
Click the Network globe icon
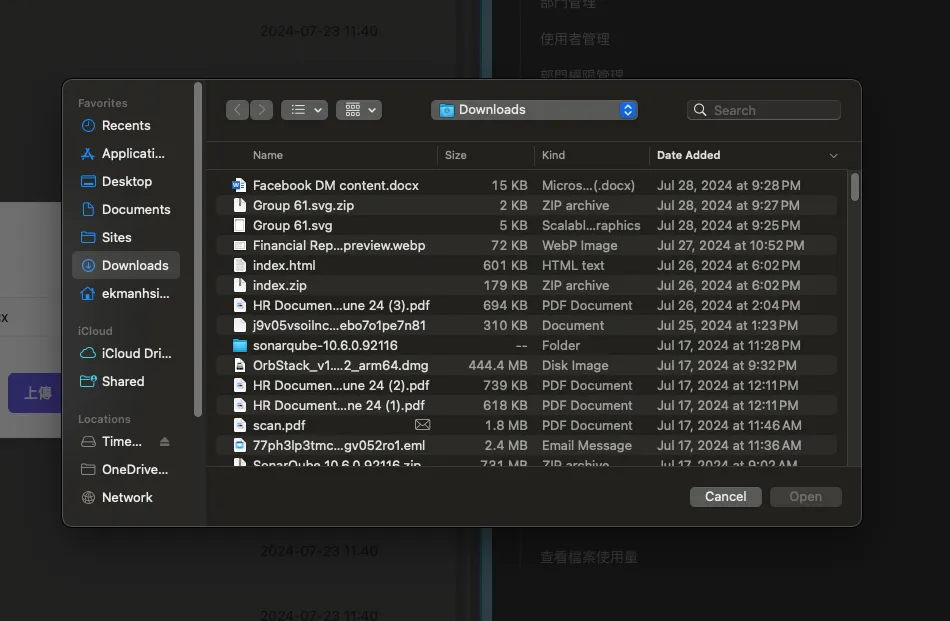point(88,498)
